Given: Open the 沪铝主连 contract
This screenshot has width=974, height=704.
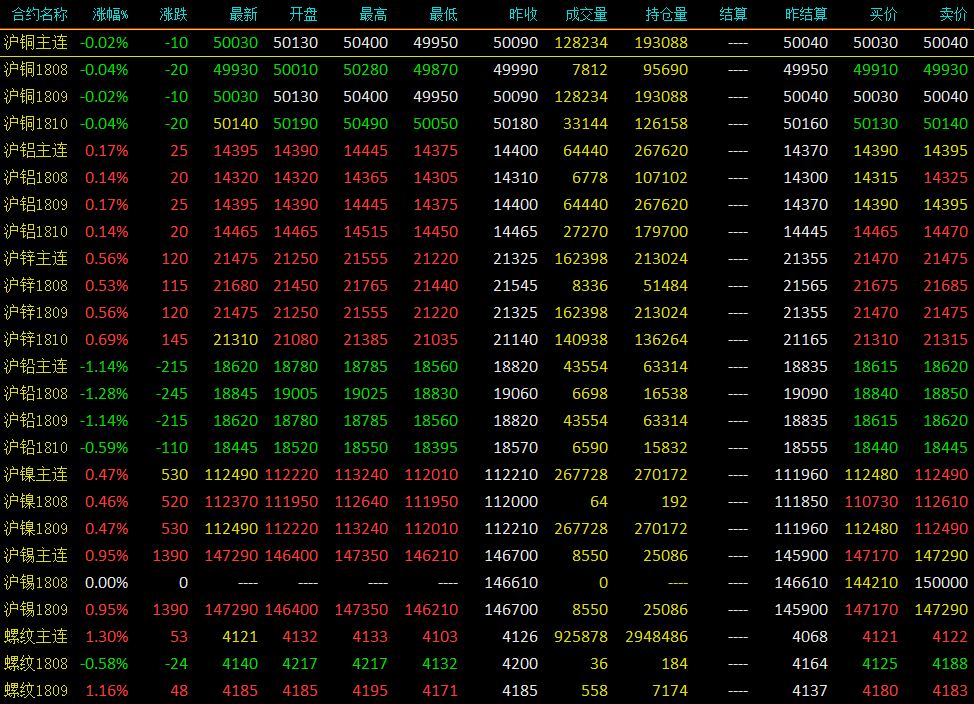Looking at the screenshot, I should (487, 150).
